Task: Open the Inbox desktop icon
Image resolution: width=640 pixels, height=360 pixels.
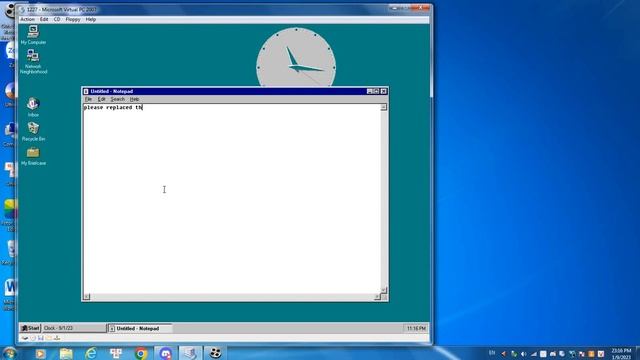Action: [33, 107]
